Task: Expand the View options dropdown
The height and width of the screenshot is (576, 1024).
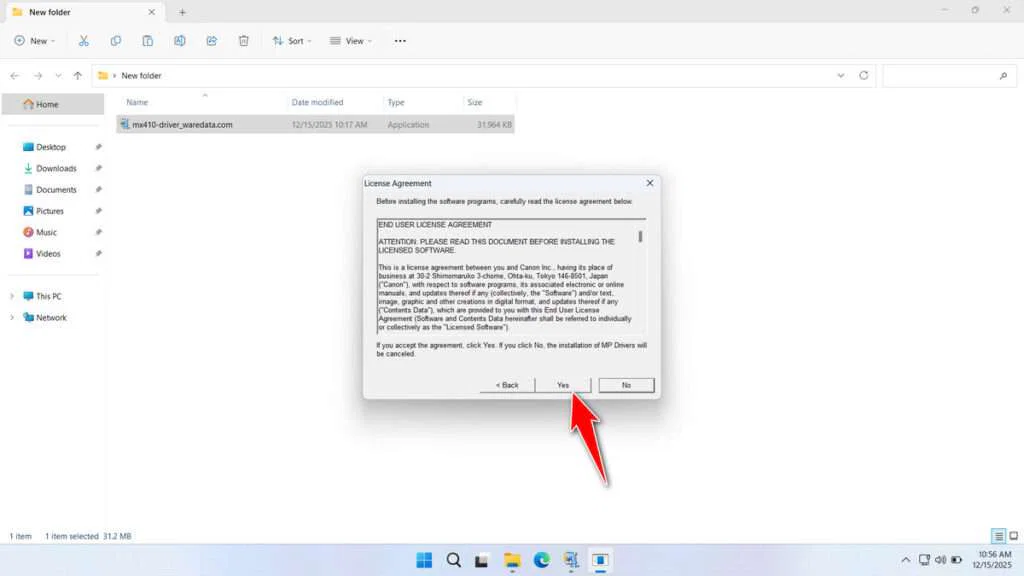Action: click(351, 41)
